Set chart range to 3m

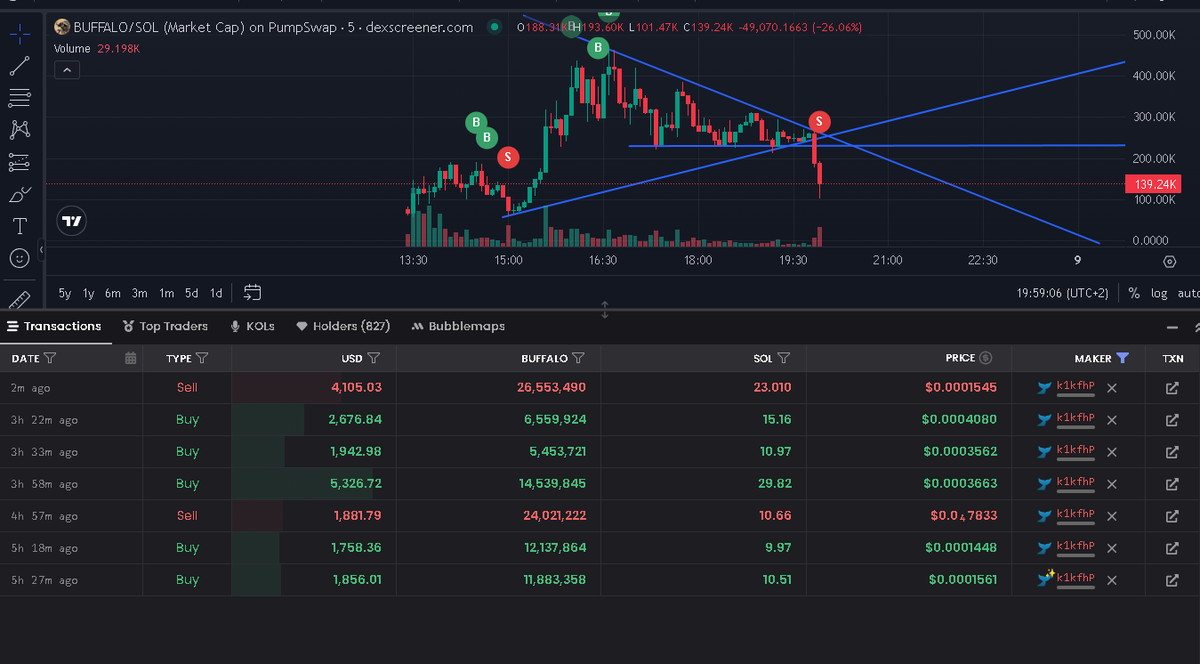pos(139,293)
